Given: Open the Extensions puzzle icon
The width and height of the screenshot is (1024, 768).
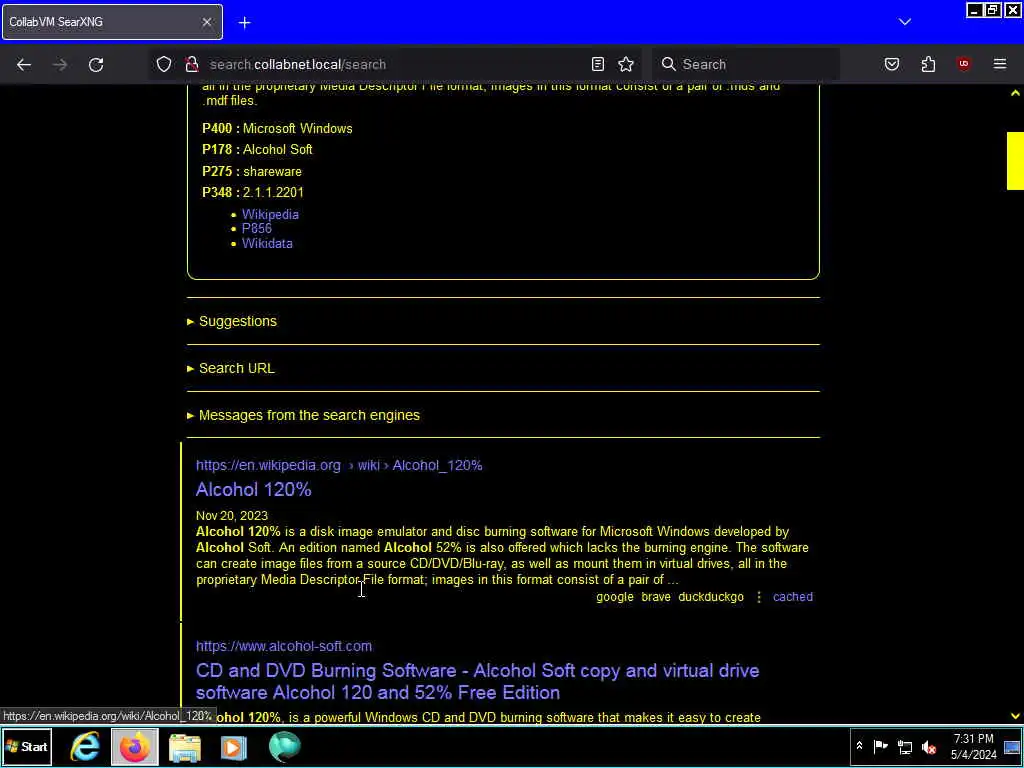Looking at the screenshot, I should click(928, 64).
